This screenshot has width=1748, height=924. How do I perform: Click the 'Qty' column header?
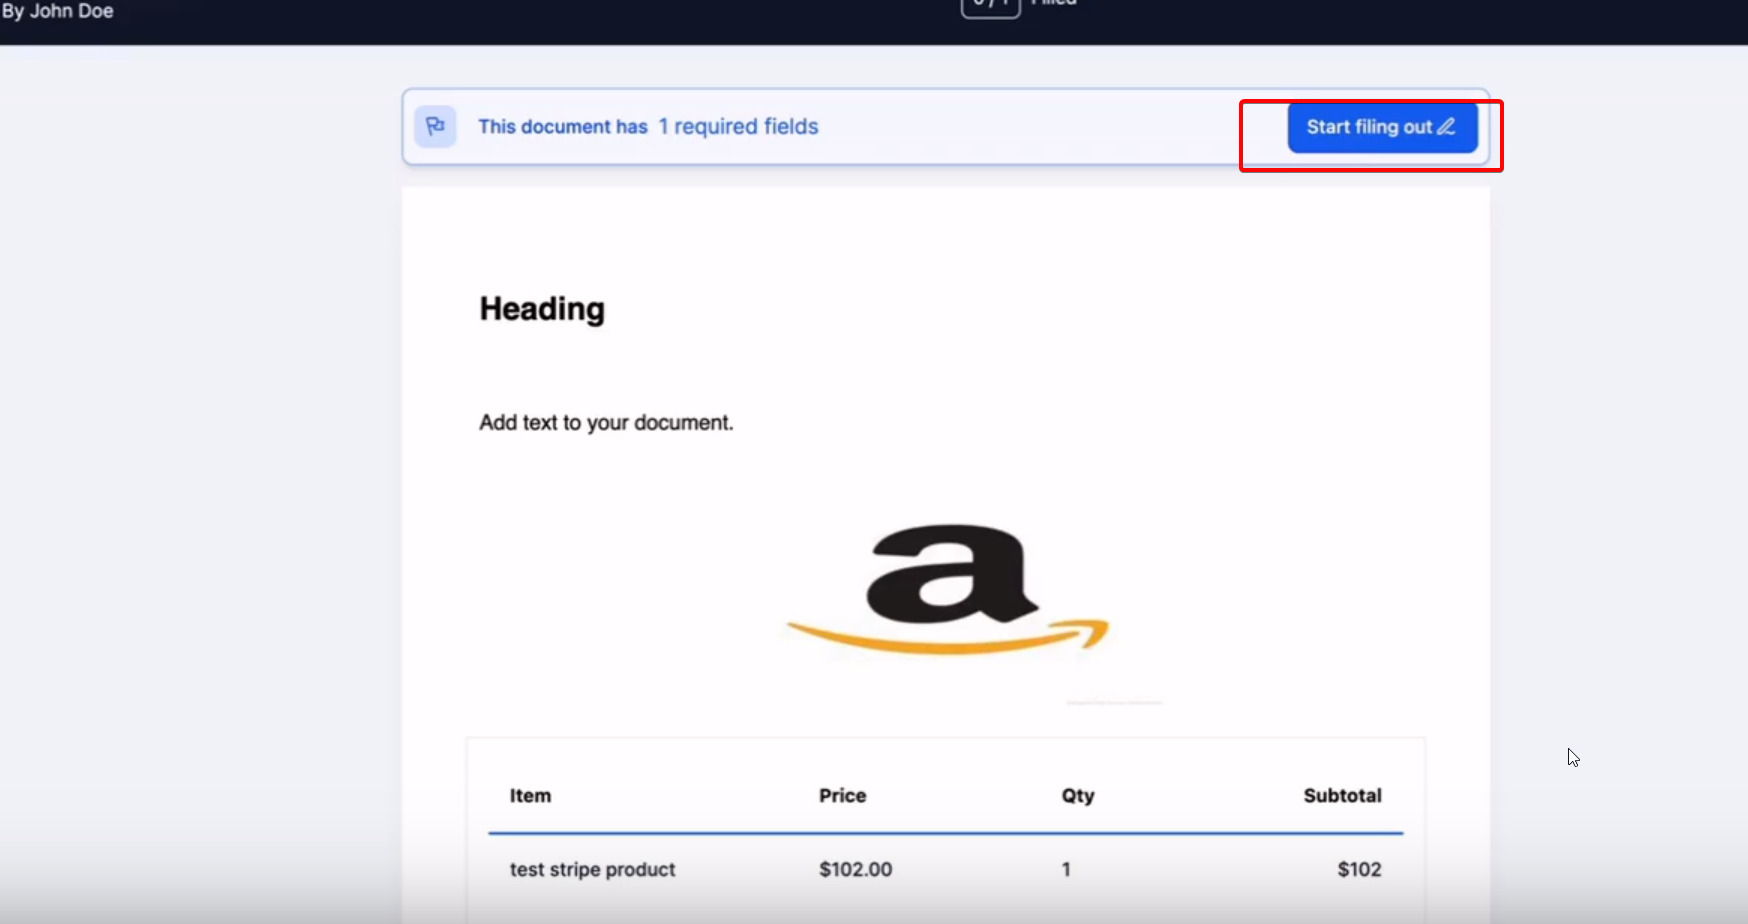pos(1078,796)
